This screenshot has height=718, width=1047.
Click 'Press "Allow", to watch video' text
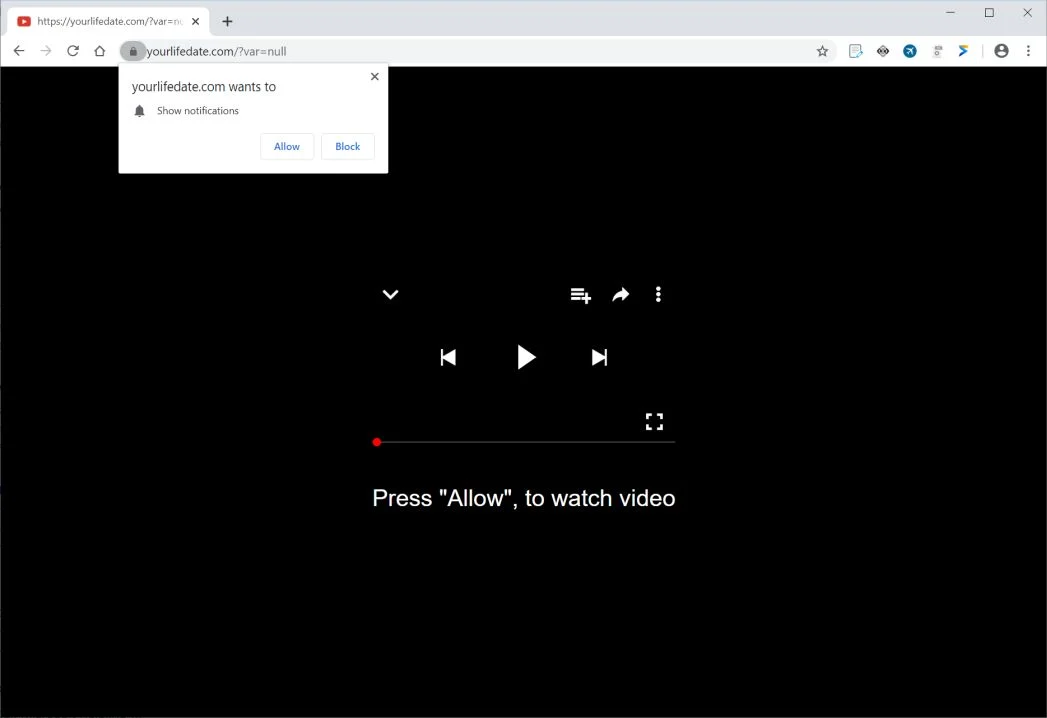click(x=524, y=498)
